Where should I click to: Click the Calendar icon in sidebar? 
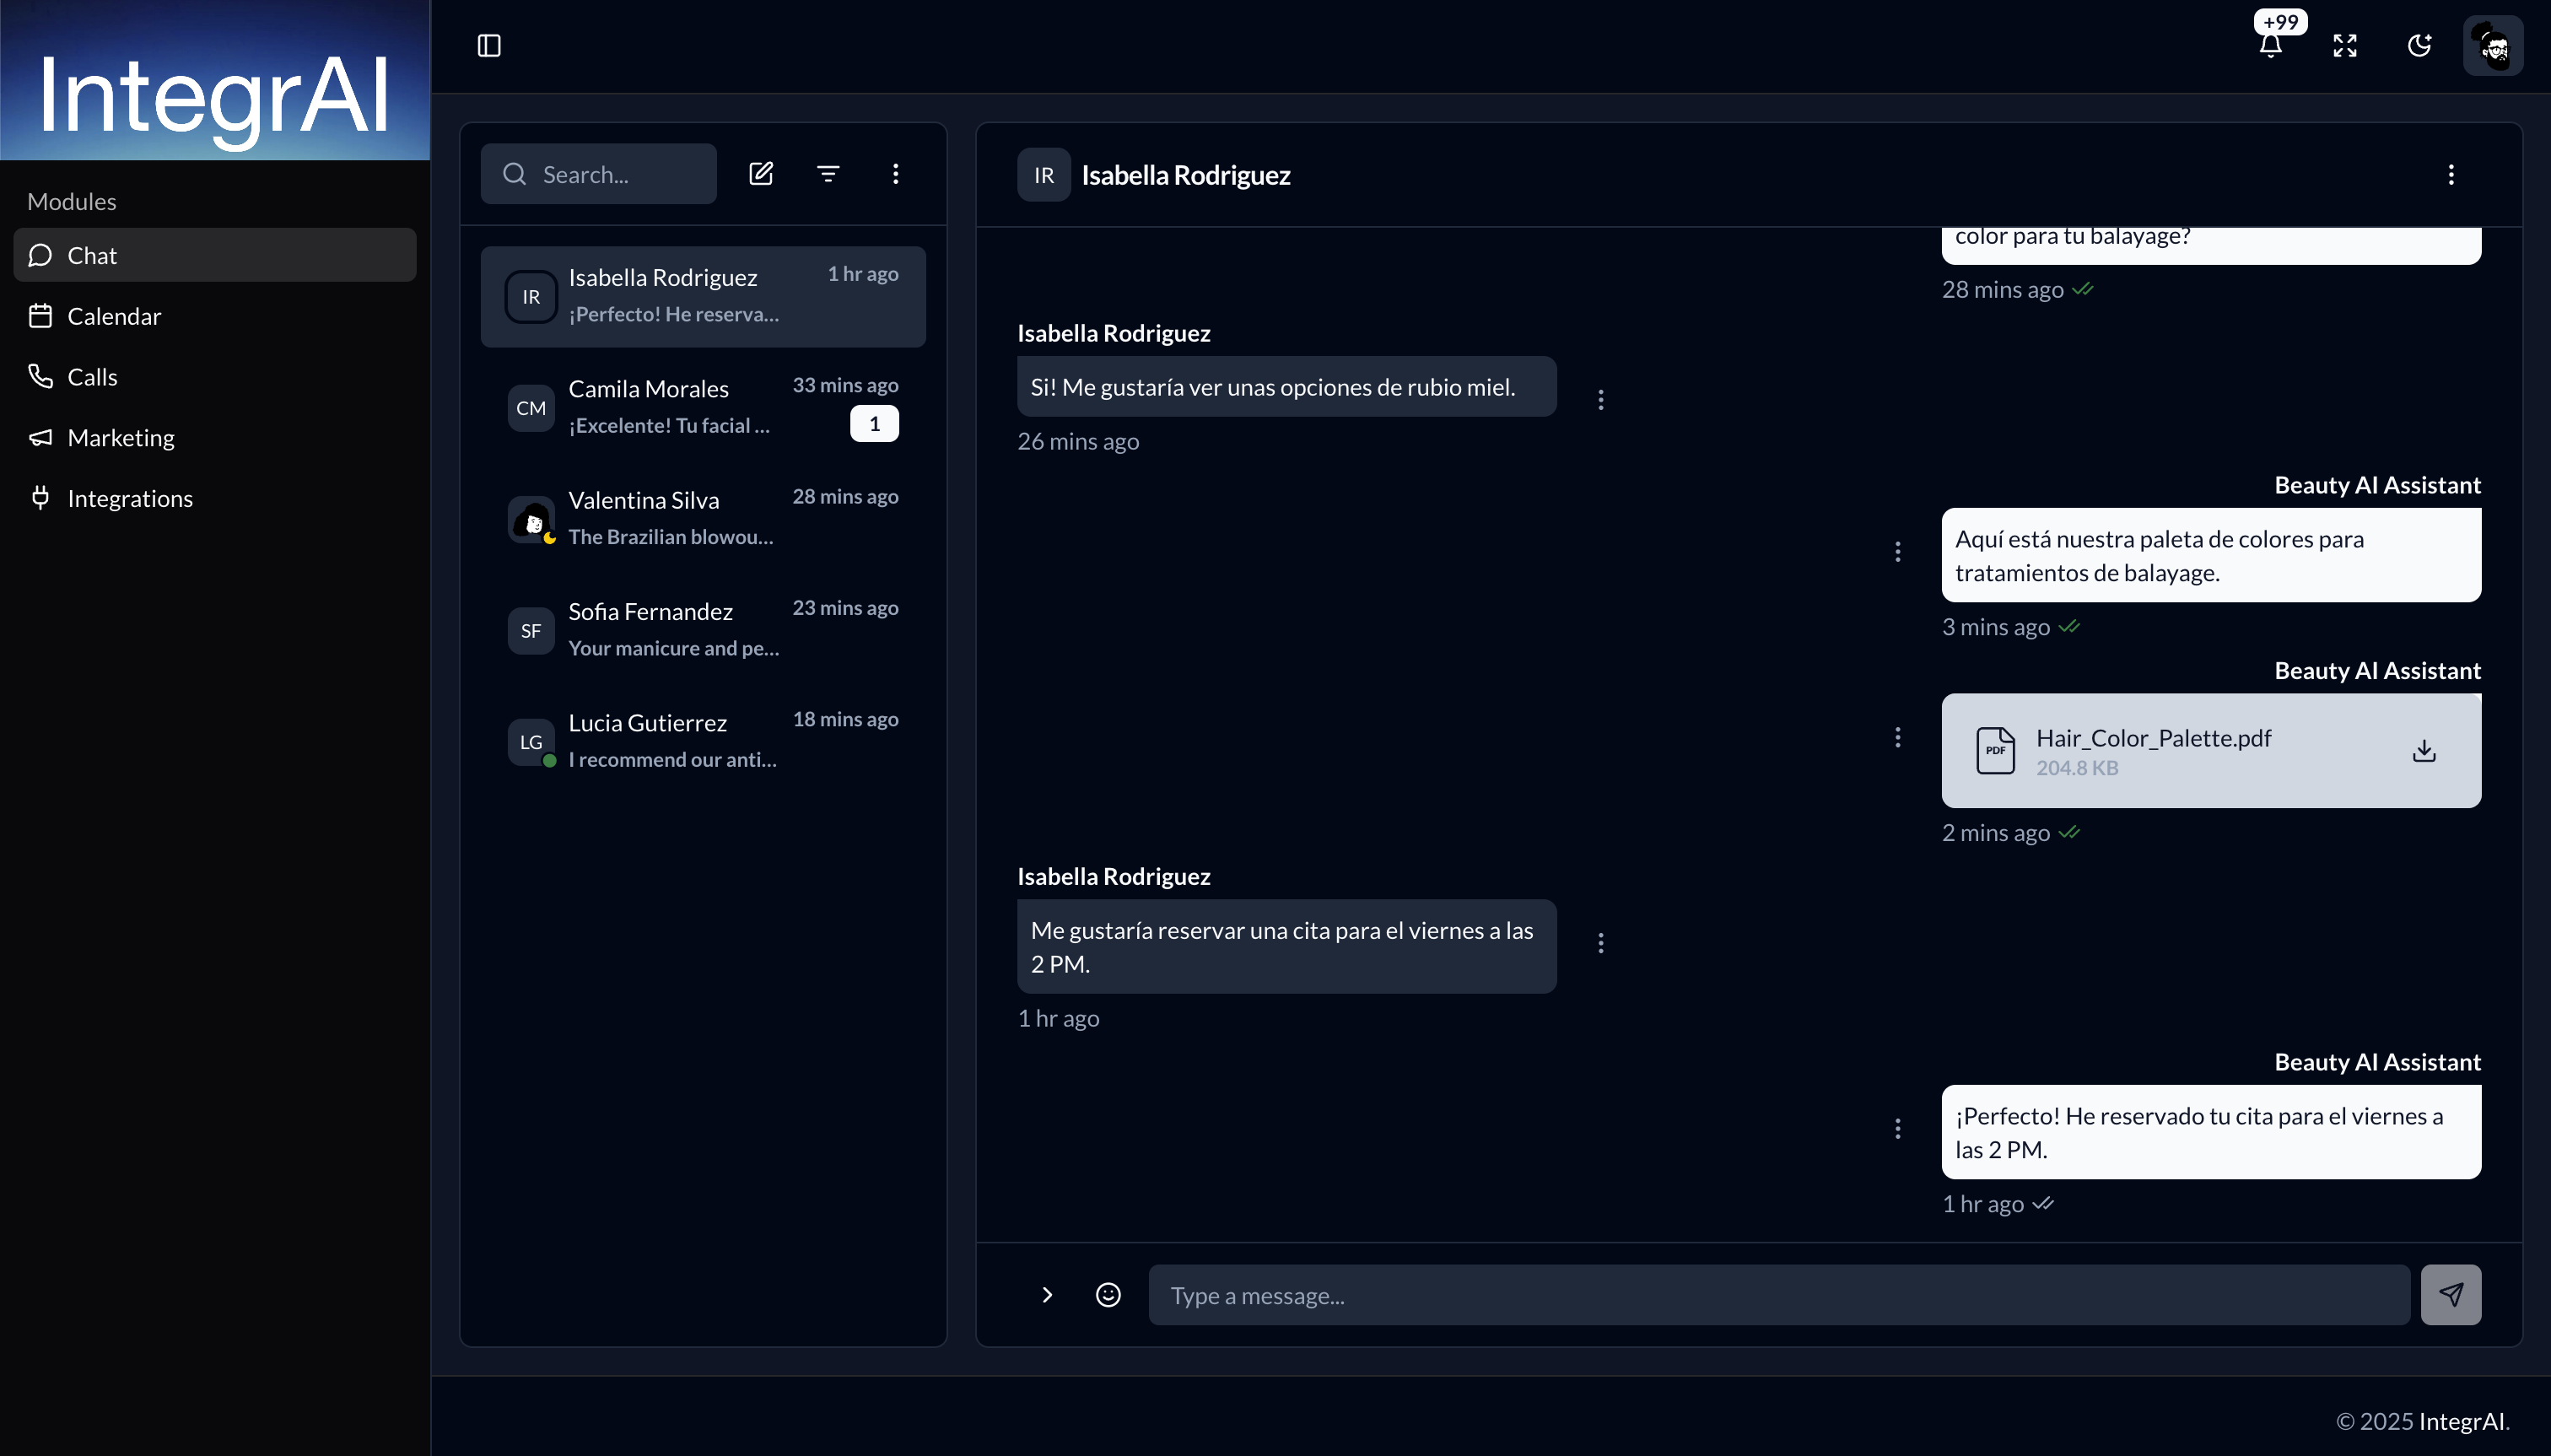point(40,316)
